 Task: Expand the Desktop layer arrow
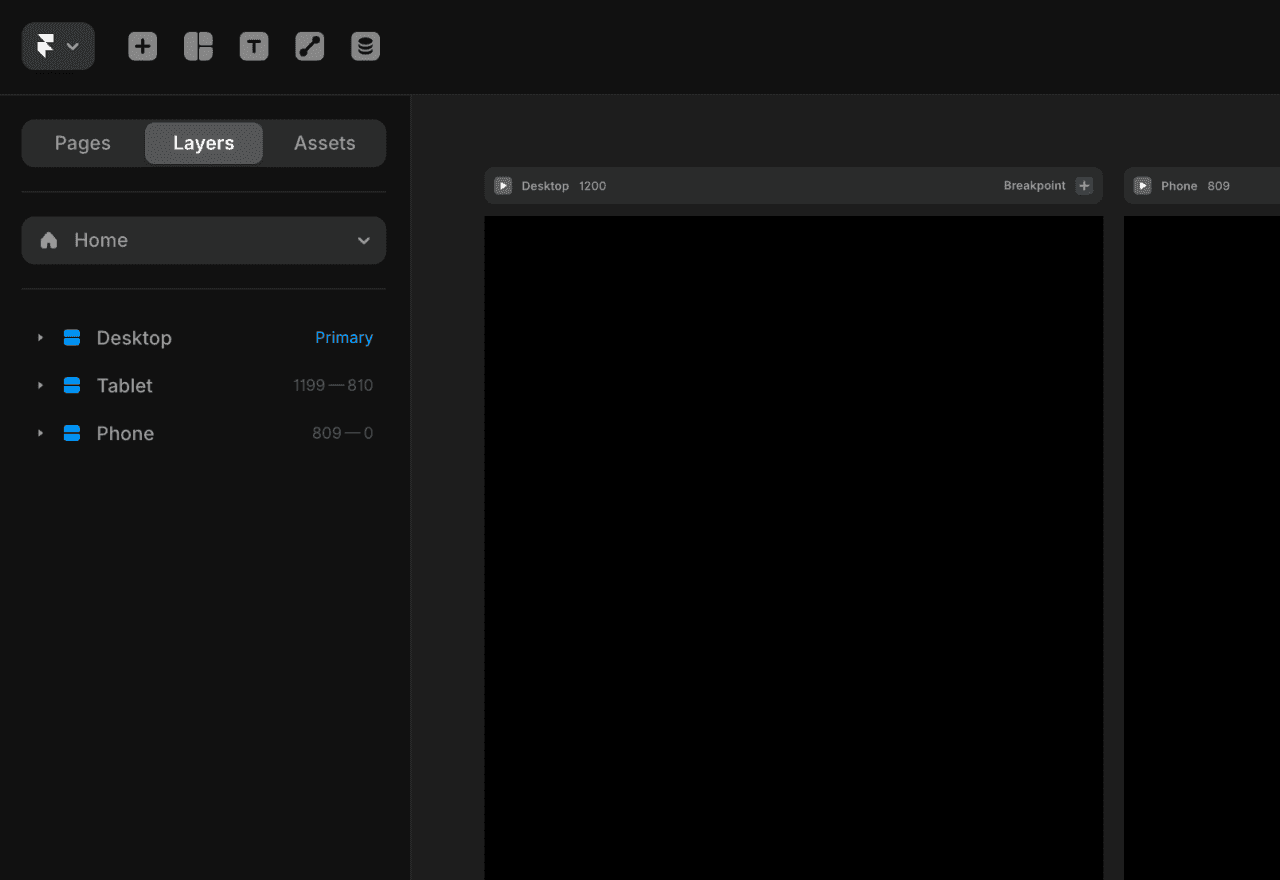(x=40, y=338)
